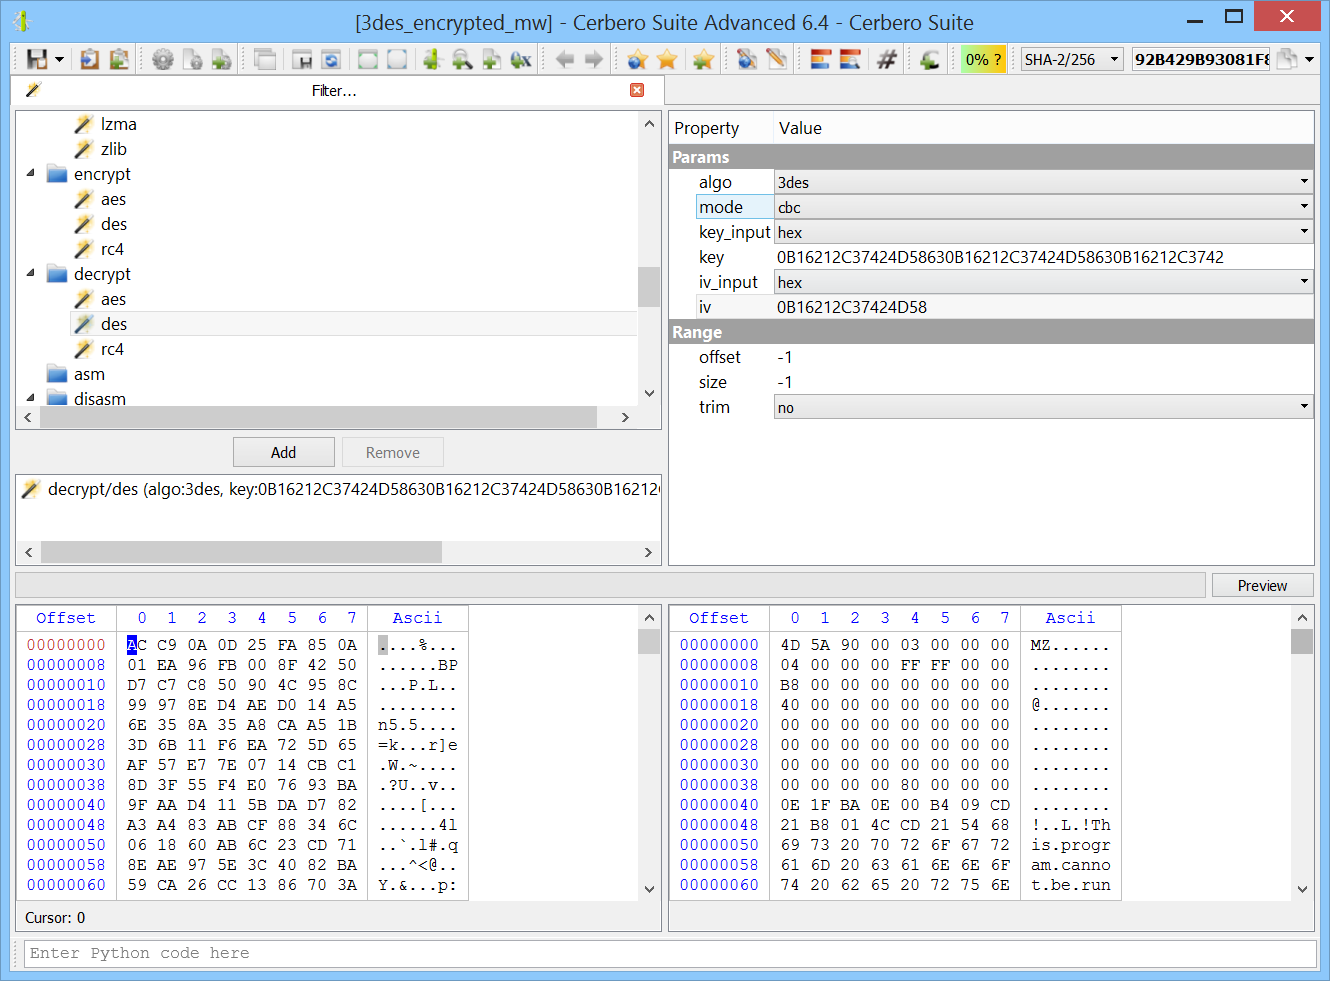Open the key_input hex dropdown
This screenshot has width=1330, height=981.
[1043, 232]
